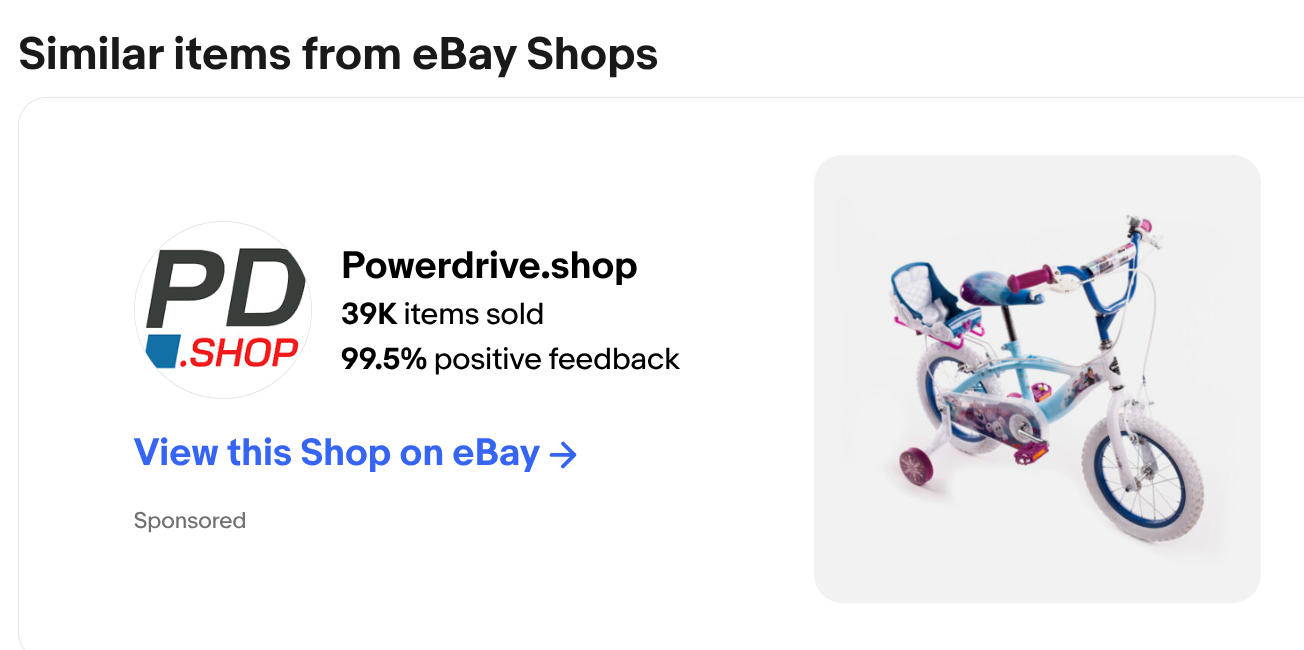
Task: Click the arrow after View this Shop
Action: pyautogui.click(x=564, y=455)
